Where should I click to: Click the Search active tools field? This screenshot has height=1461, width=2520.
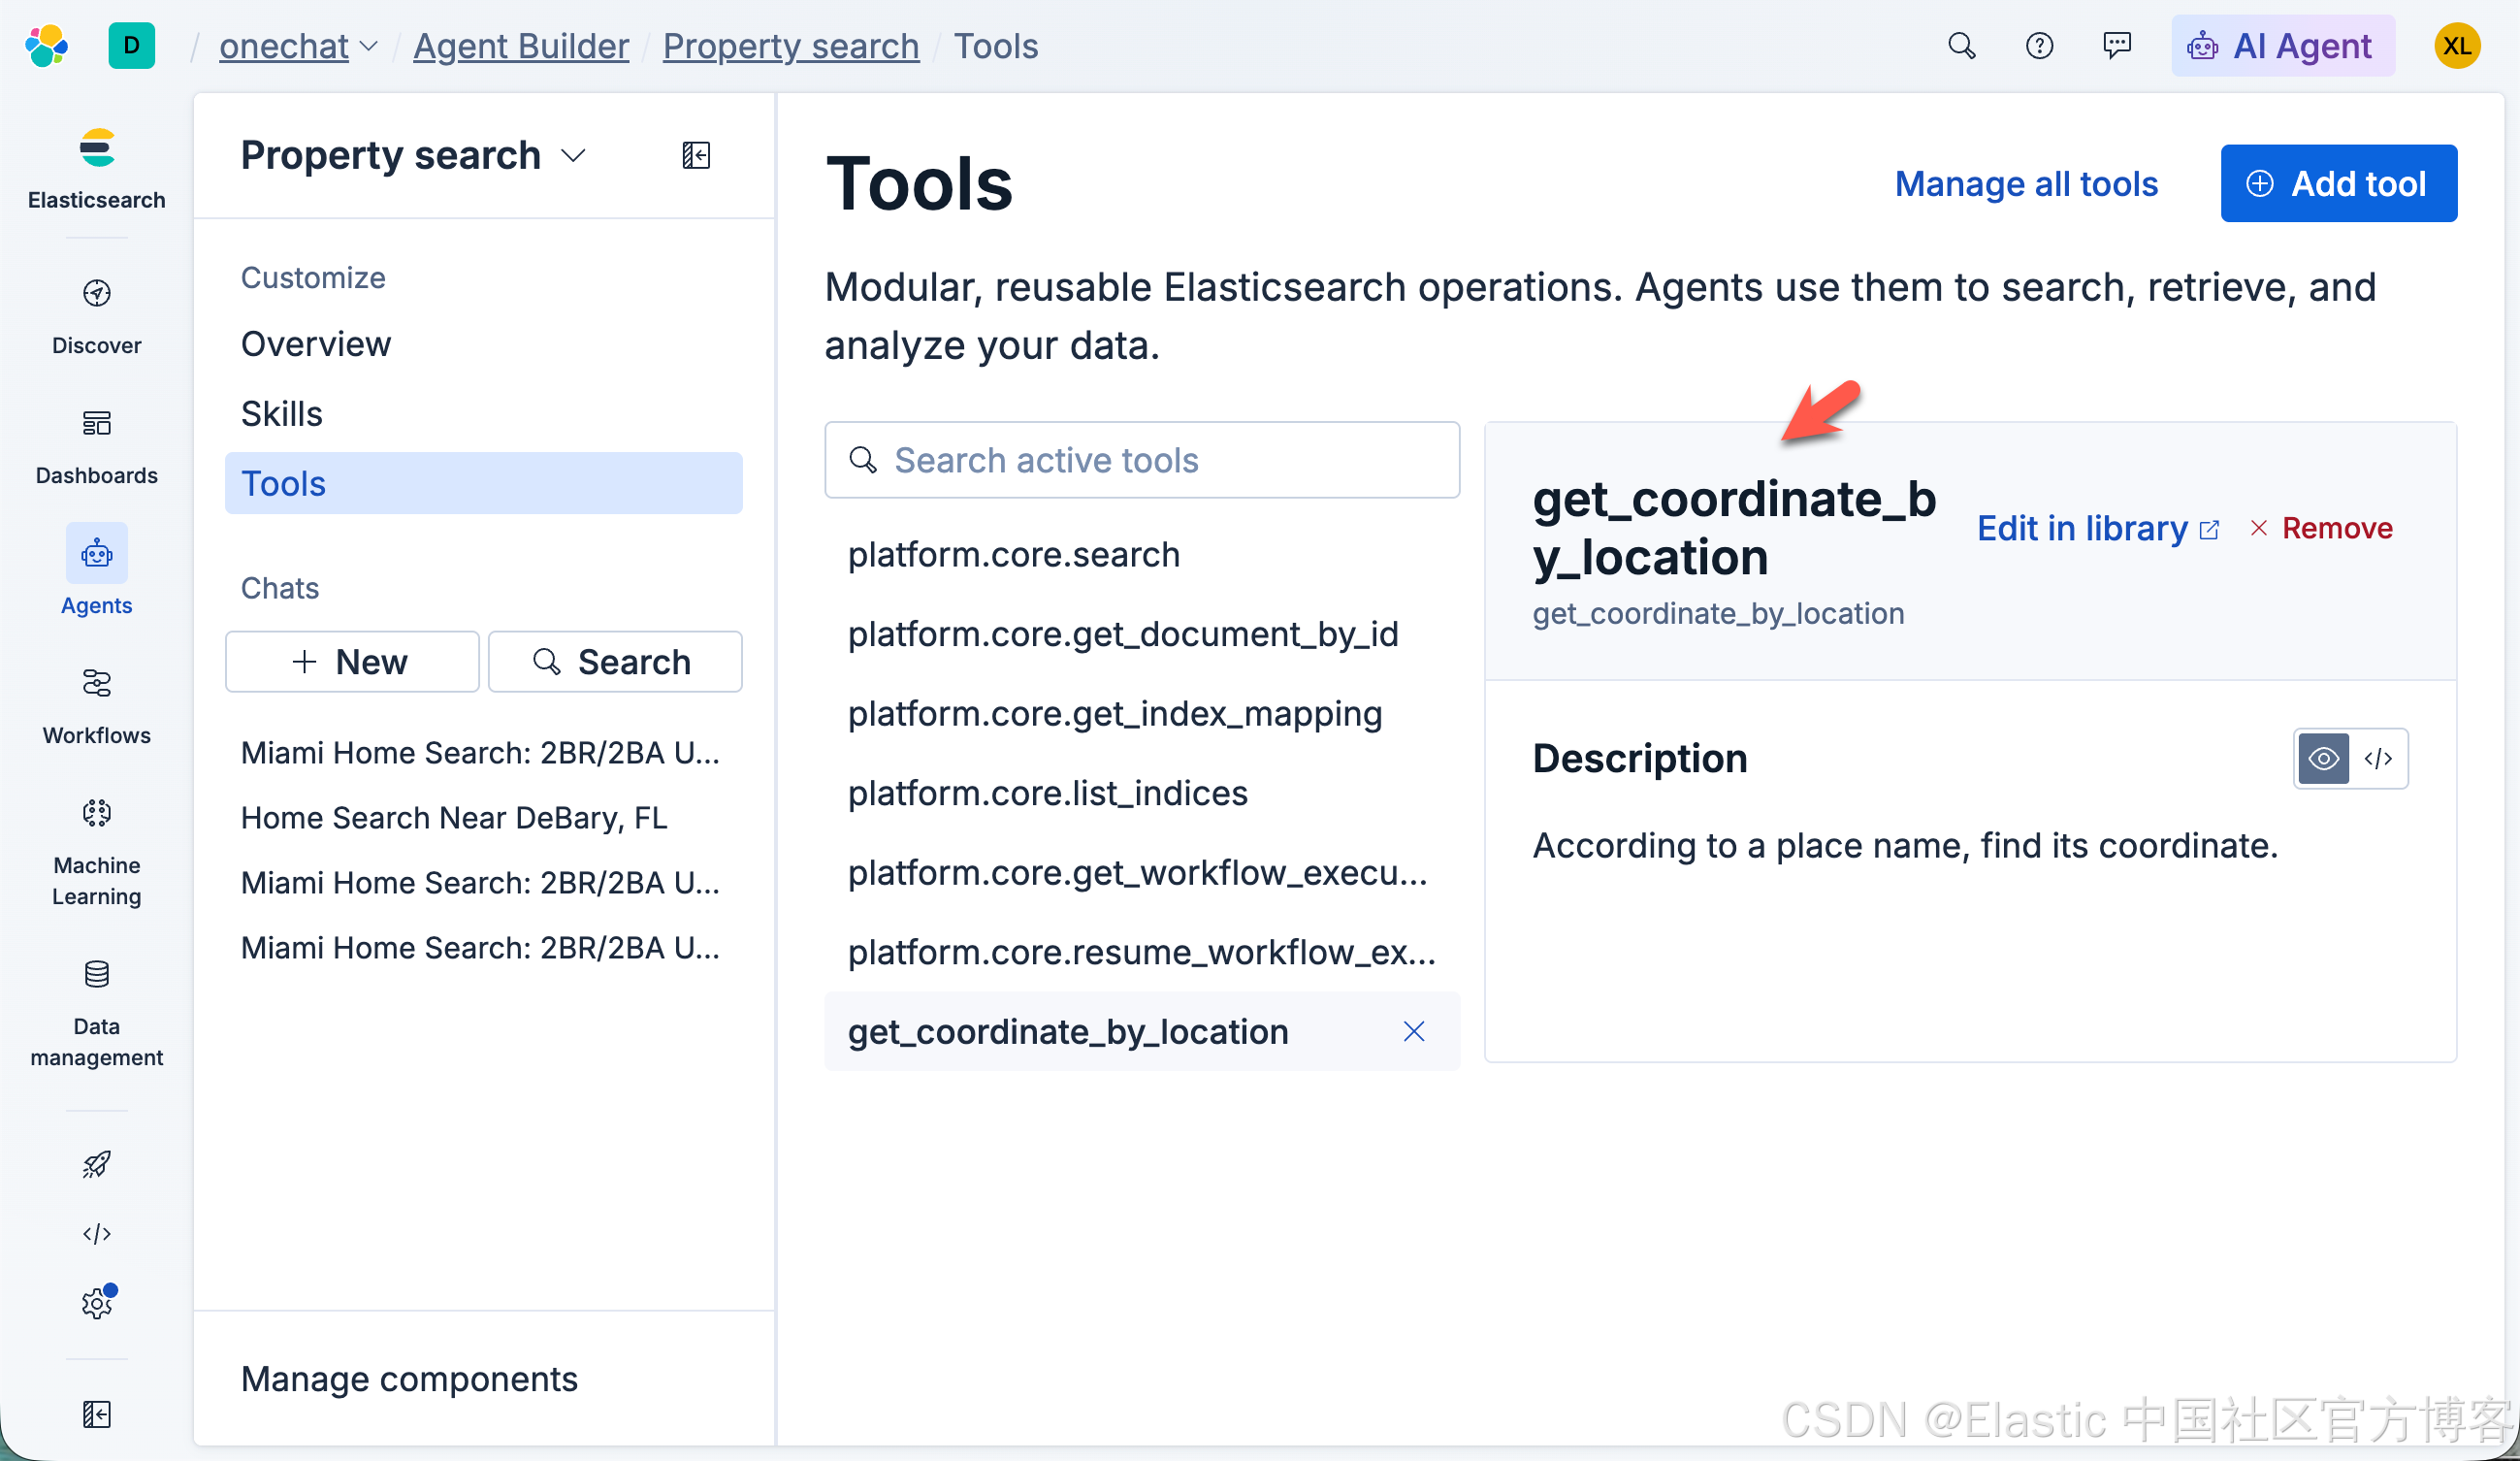pyautogui.click(x=1142, y=460)
